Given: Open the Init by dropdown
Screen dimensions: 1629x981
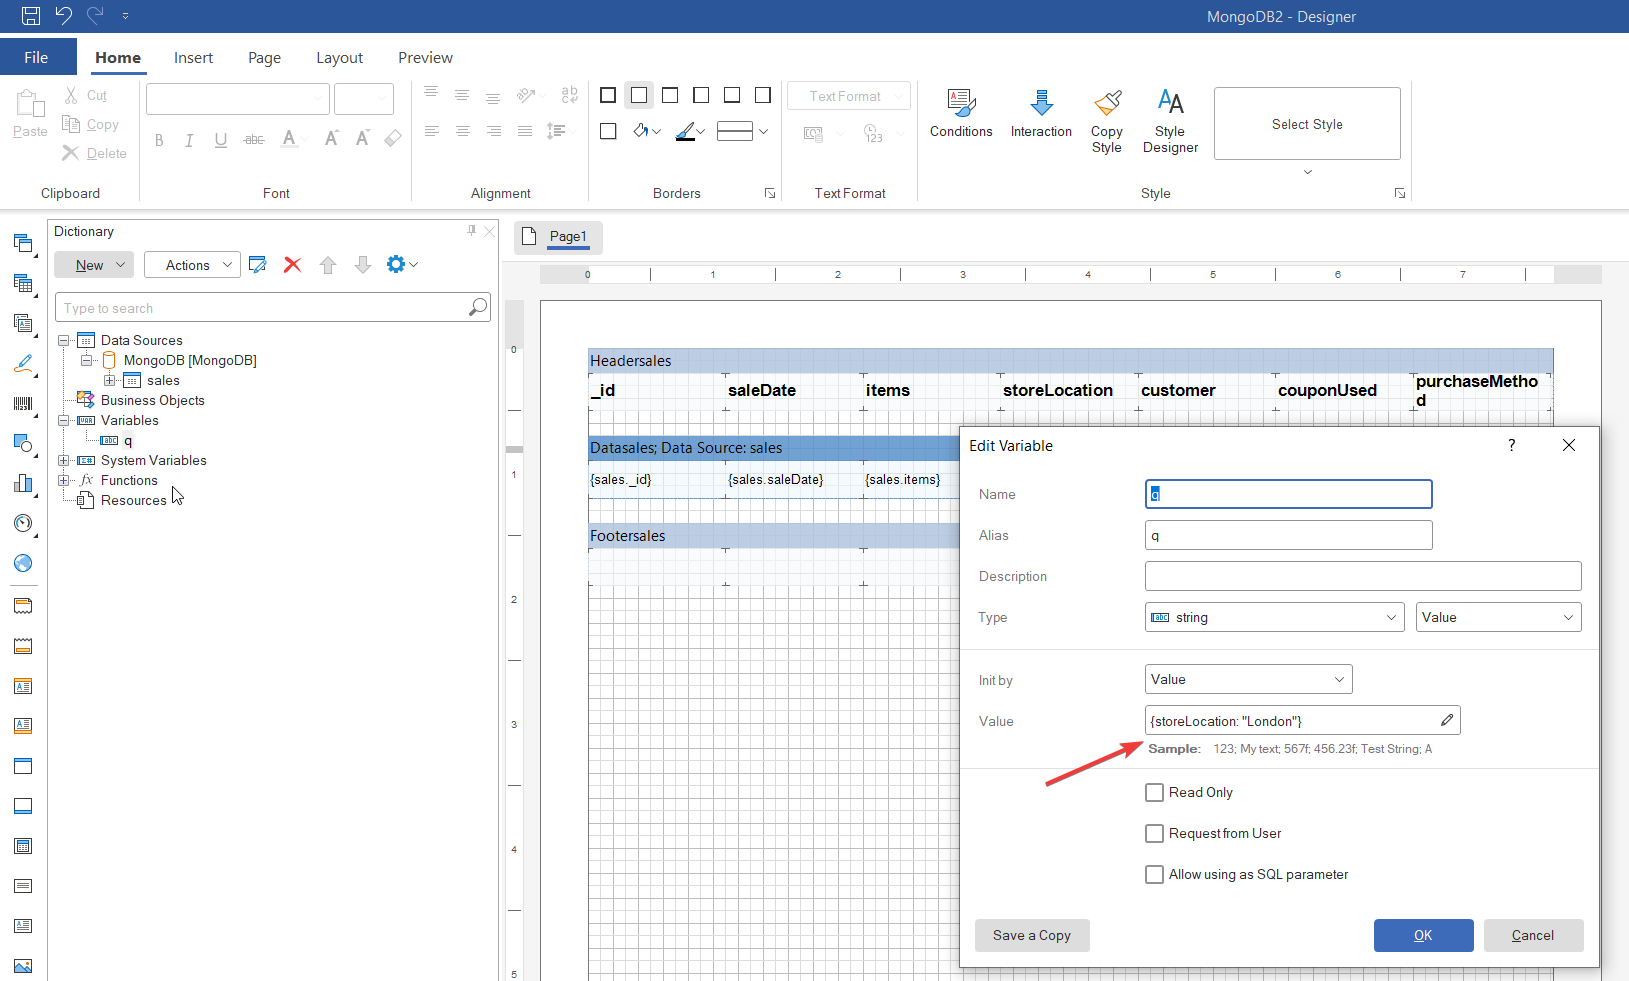Looking at the screenshot, I should (x=1248, y=679).
